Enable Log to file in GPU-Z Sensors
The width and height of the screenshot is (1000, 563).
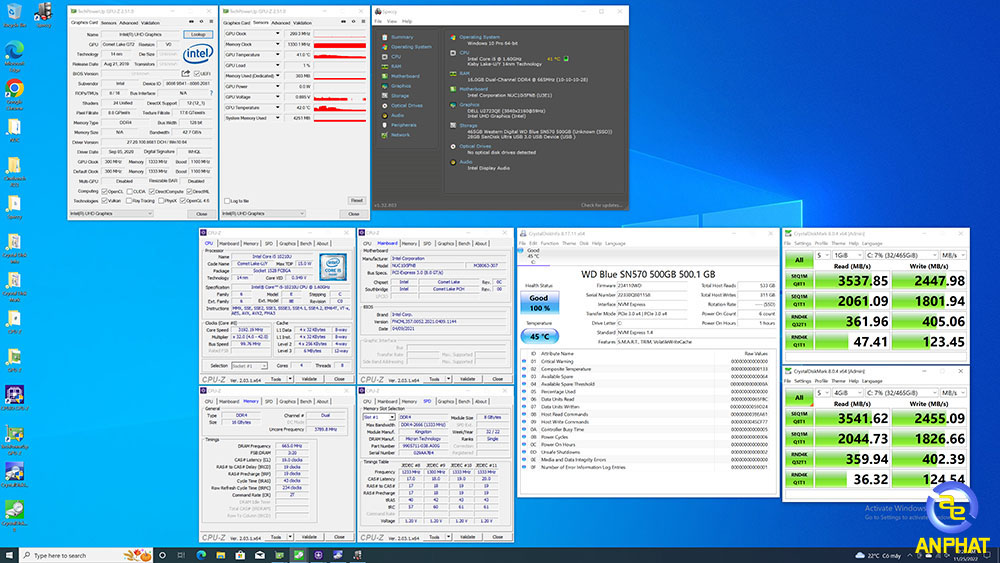coord(226,201)
